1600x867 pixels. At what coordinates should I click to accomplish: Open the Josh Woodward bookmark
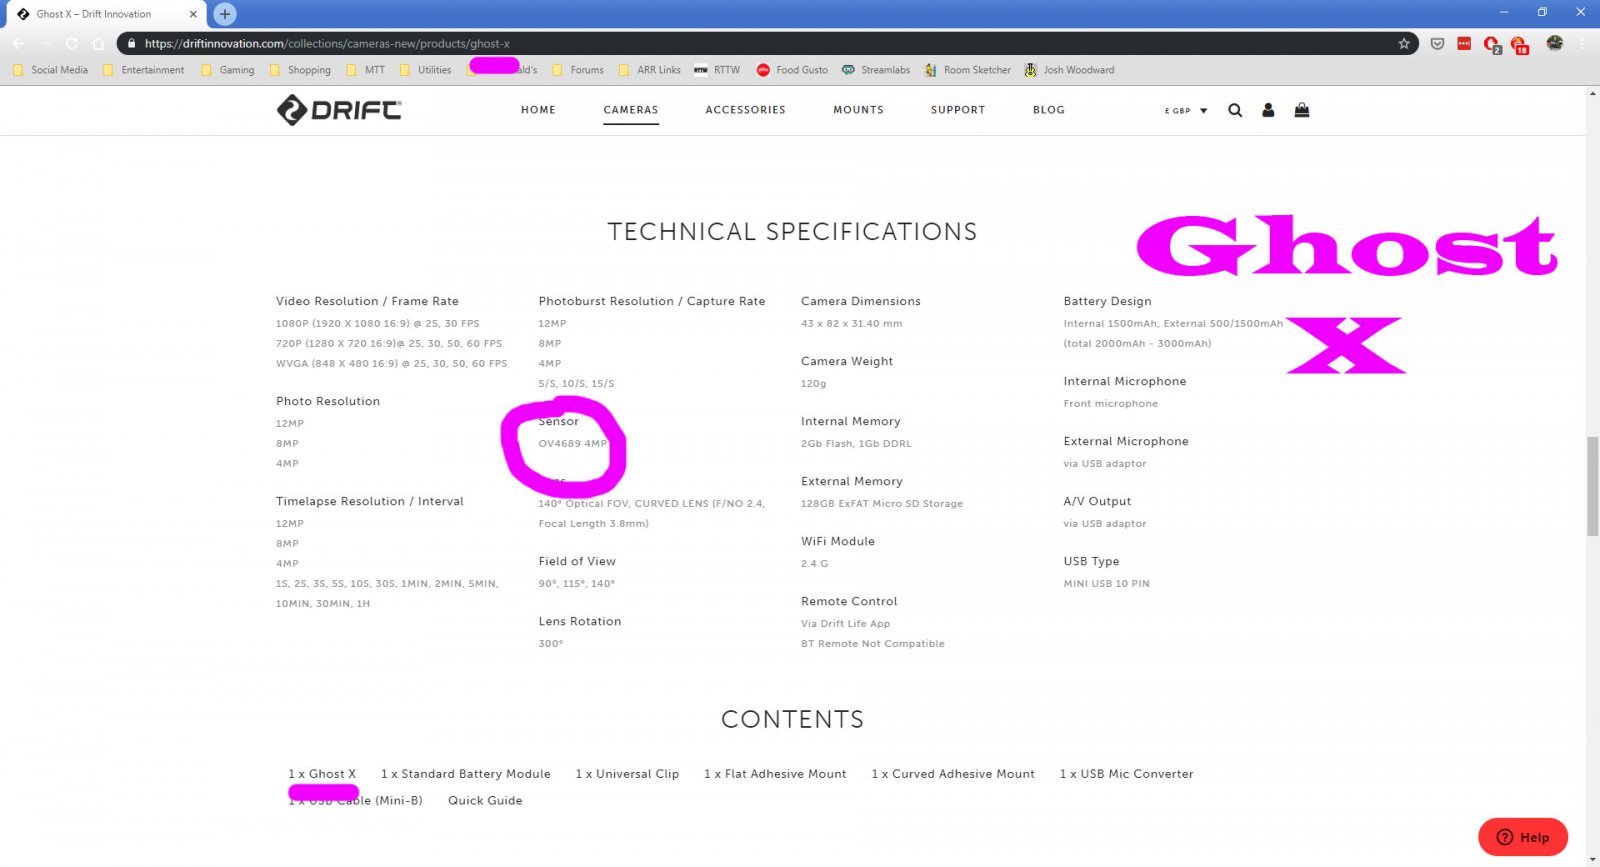[1069, 70]
